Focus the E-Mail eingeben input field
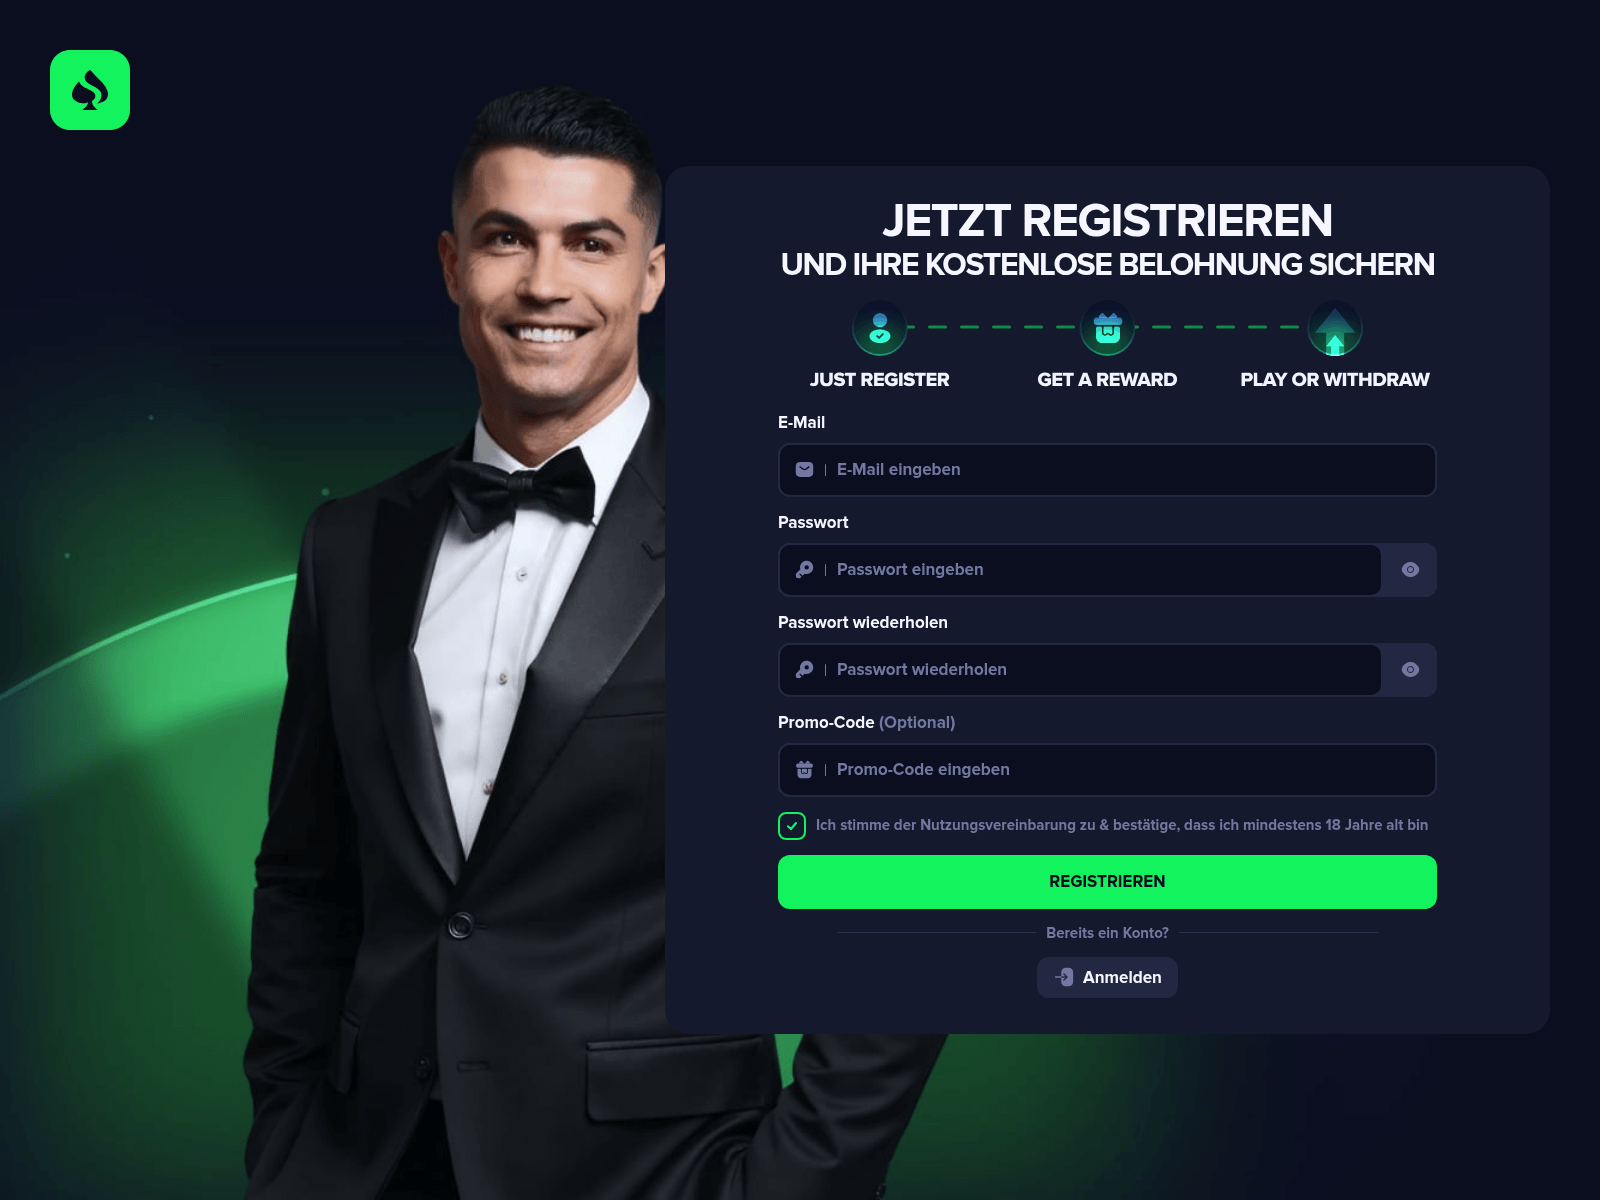The height and width of the screenshot is (1200, 1600). (x=1107, y=470)
